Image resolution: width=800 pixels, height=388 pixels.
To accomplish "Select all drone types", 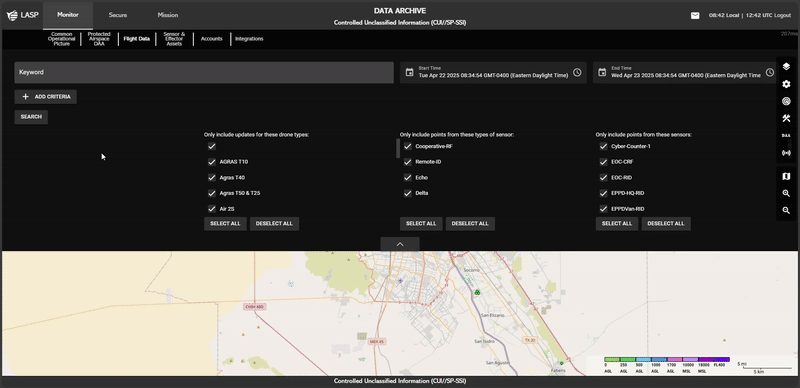I will (x=225, y=224).
